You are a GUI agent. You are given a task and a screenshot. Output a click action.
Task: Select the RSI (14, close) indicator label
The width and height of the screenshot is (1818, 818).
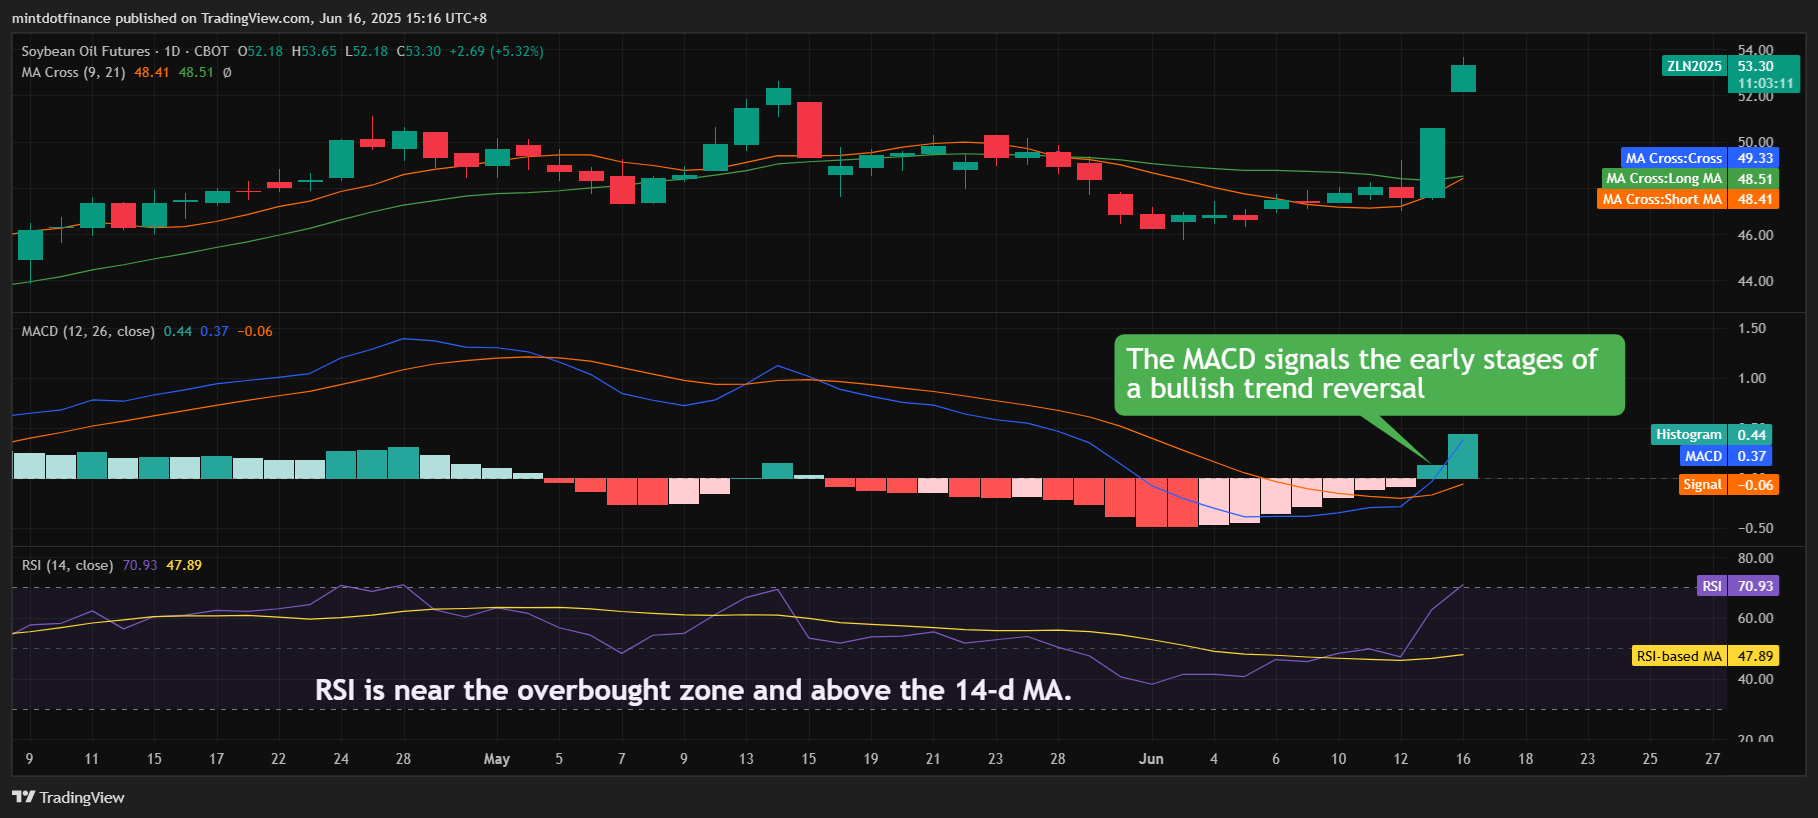67,565
